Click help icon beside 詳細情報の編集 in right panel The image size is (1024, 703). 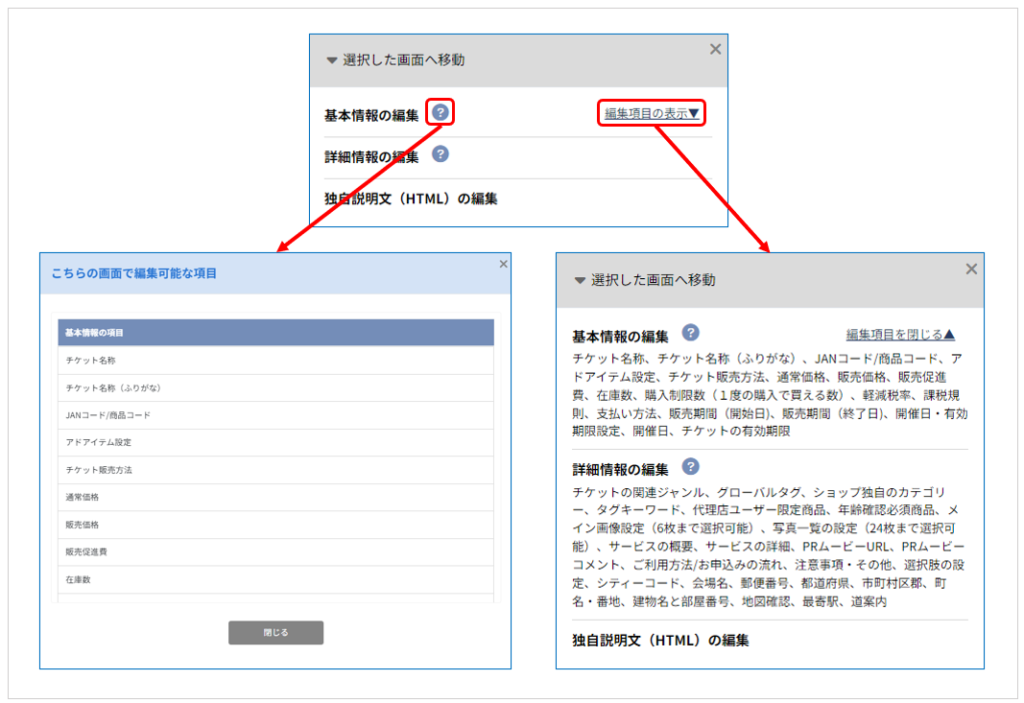pos(691,466)
